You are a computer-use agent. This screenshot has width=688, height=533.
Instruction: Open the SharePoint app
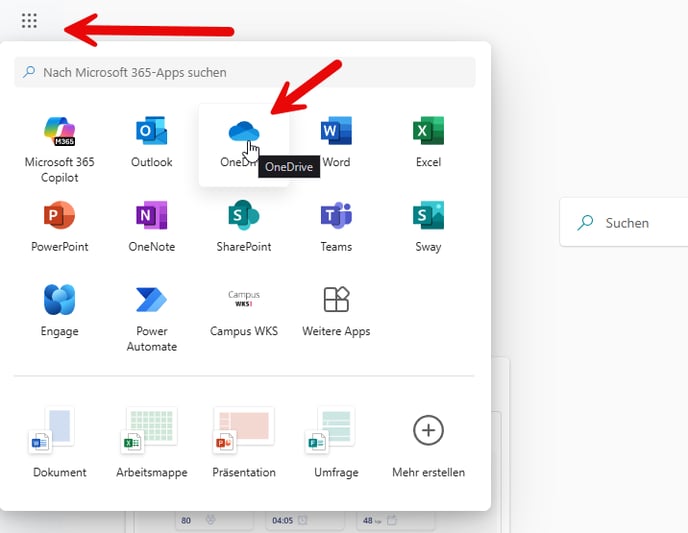coord(244,226)
